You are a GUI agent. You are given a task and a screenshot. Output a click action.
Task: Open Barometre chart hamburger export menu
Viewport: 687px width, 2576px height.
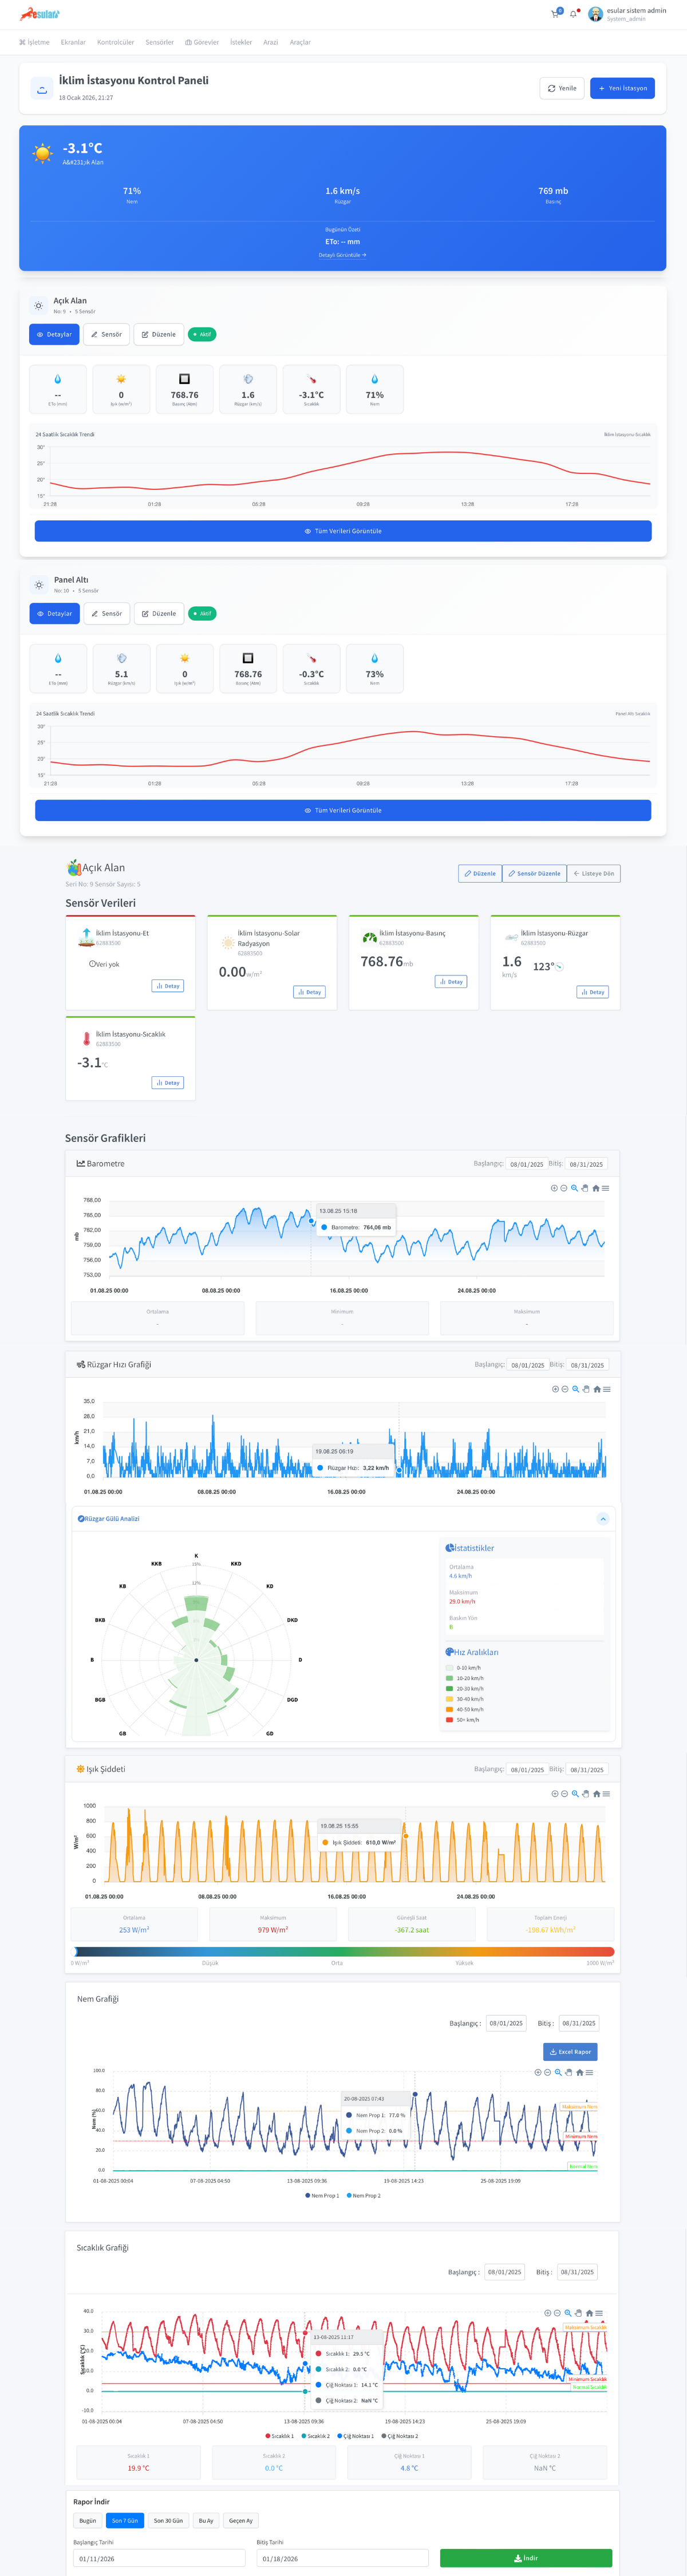point(606,1188)
